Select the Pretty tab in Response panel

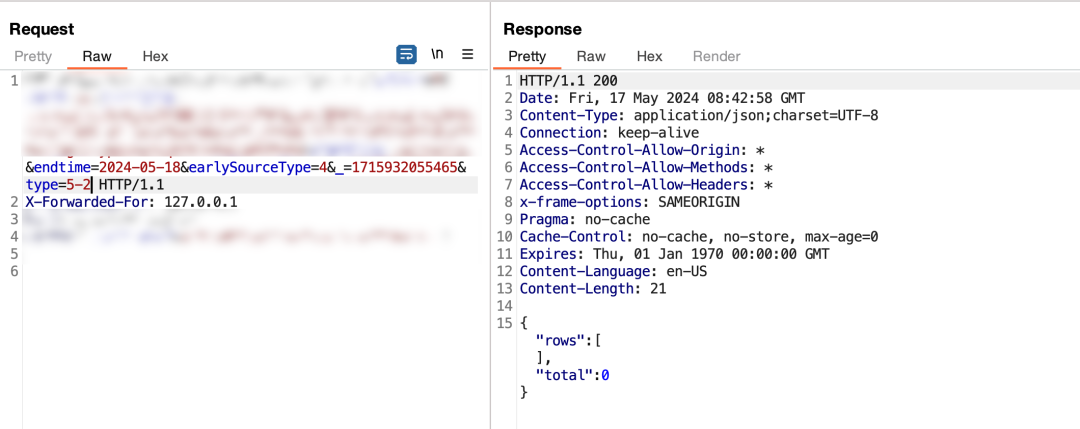pyautogui.click(x=527, y=57)
